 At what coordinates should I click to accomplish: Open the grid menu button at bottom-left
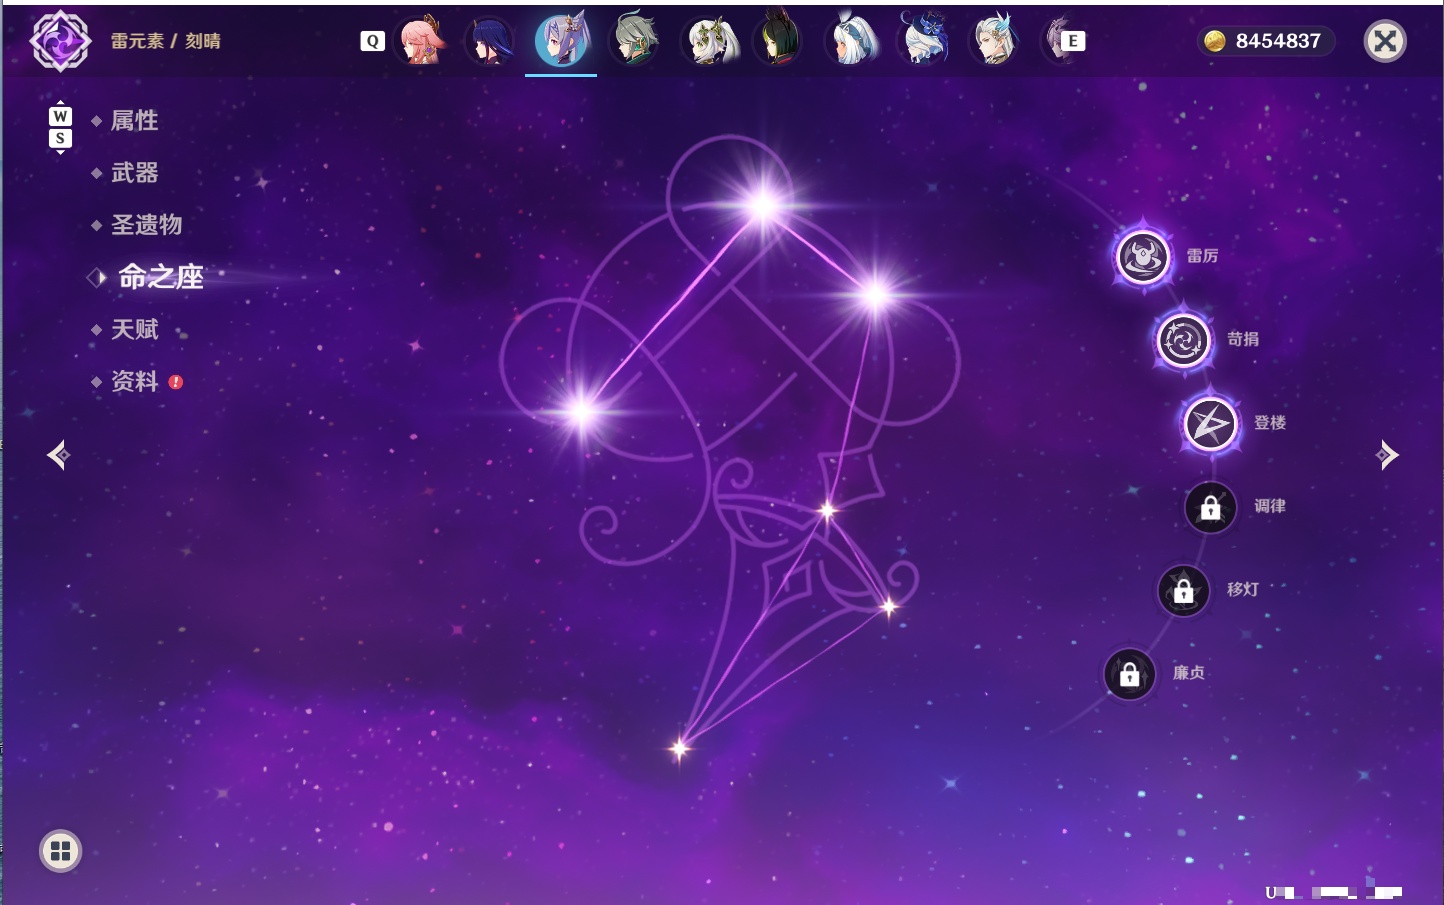click(60, 851)
